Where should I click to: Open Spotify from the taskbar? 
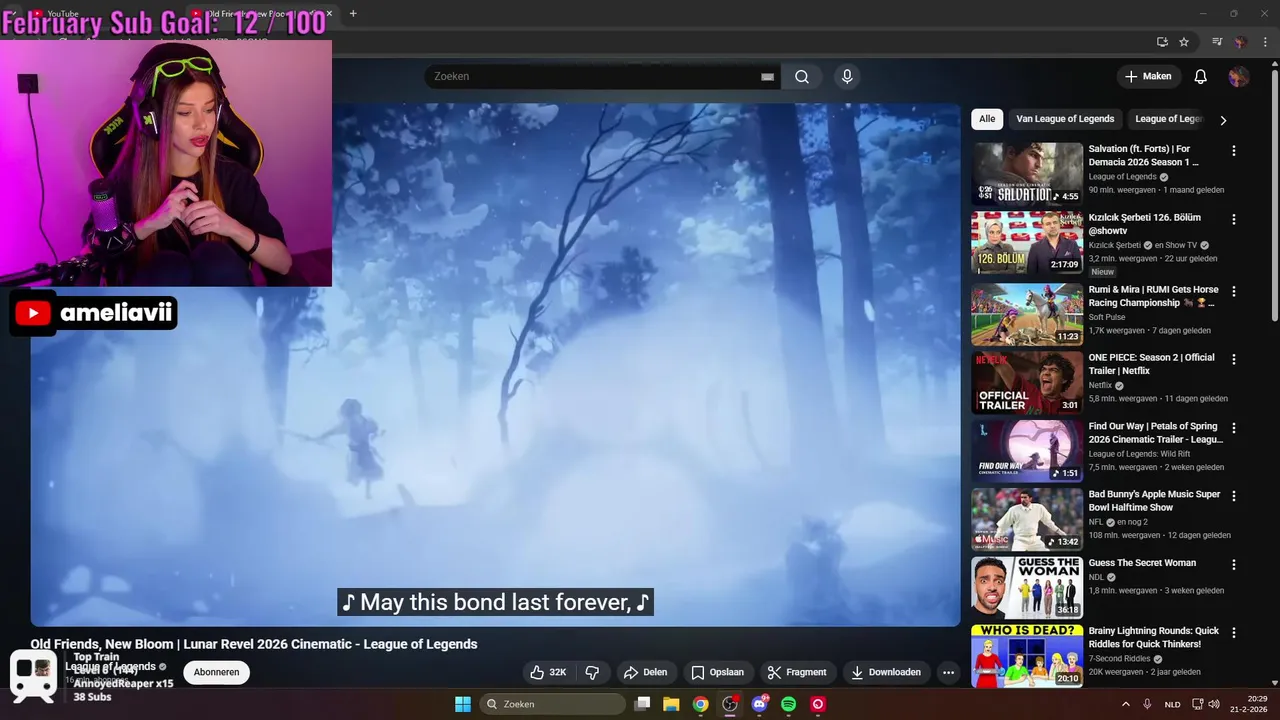788,704
